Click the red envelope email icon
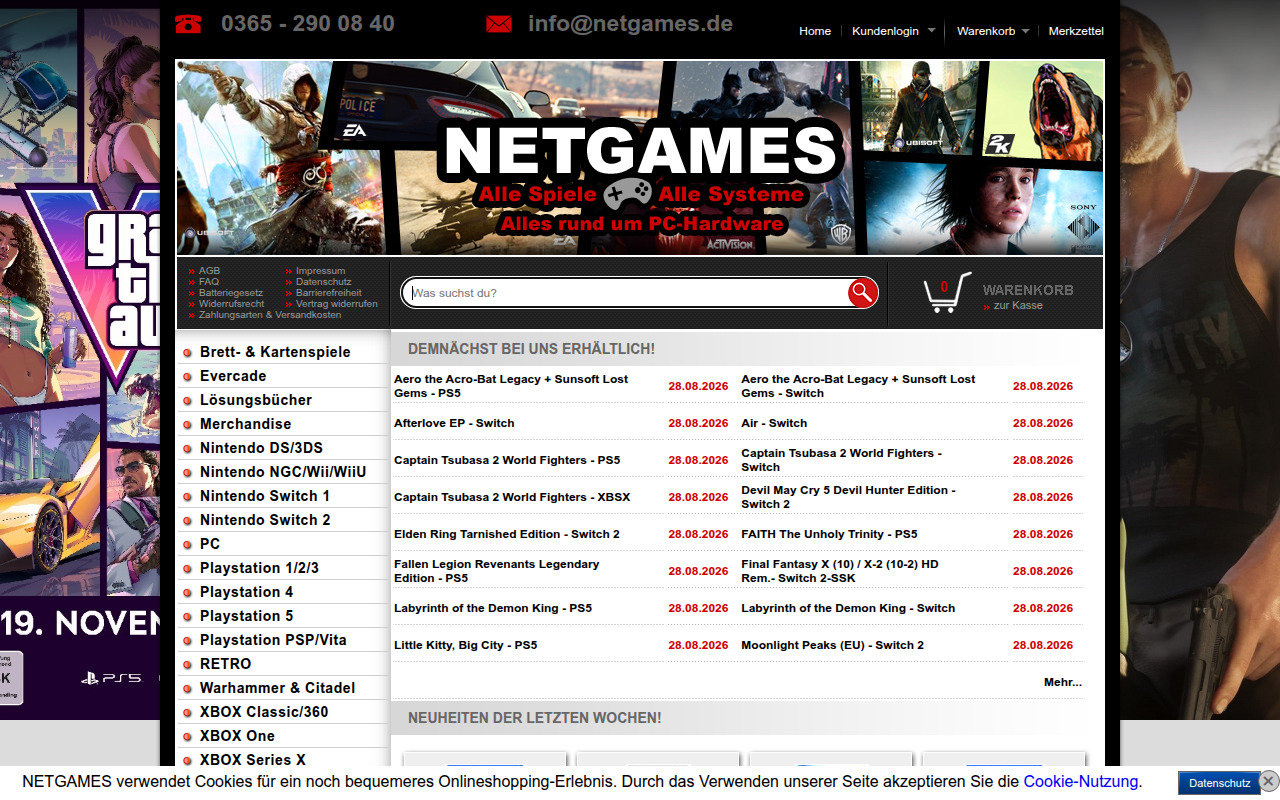The image size is (1280, 800). pos(499,24)
